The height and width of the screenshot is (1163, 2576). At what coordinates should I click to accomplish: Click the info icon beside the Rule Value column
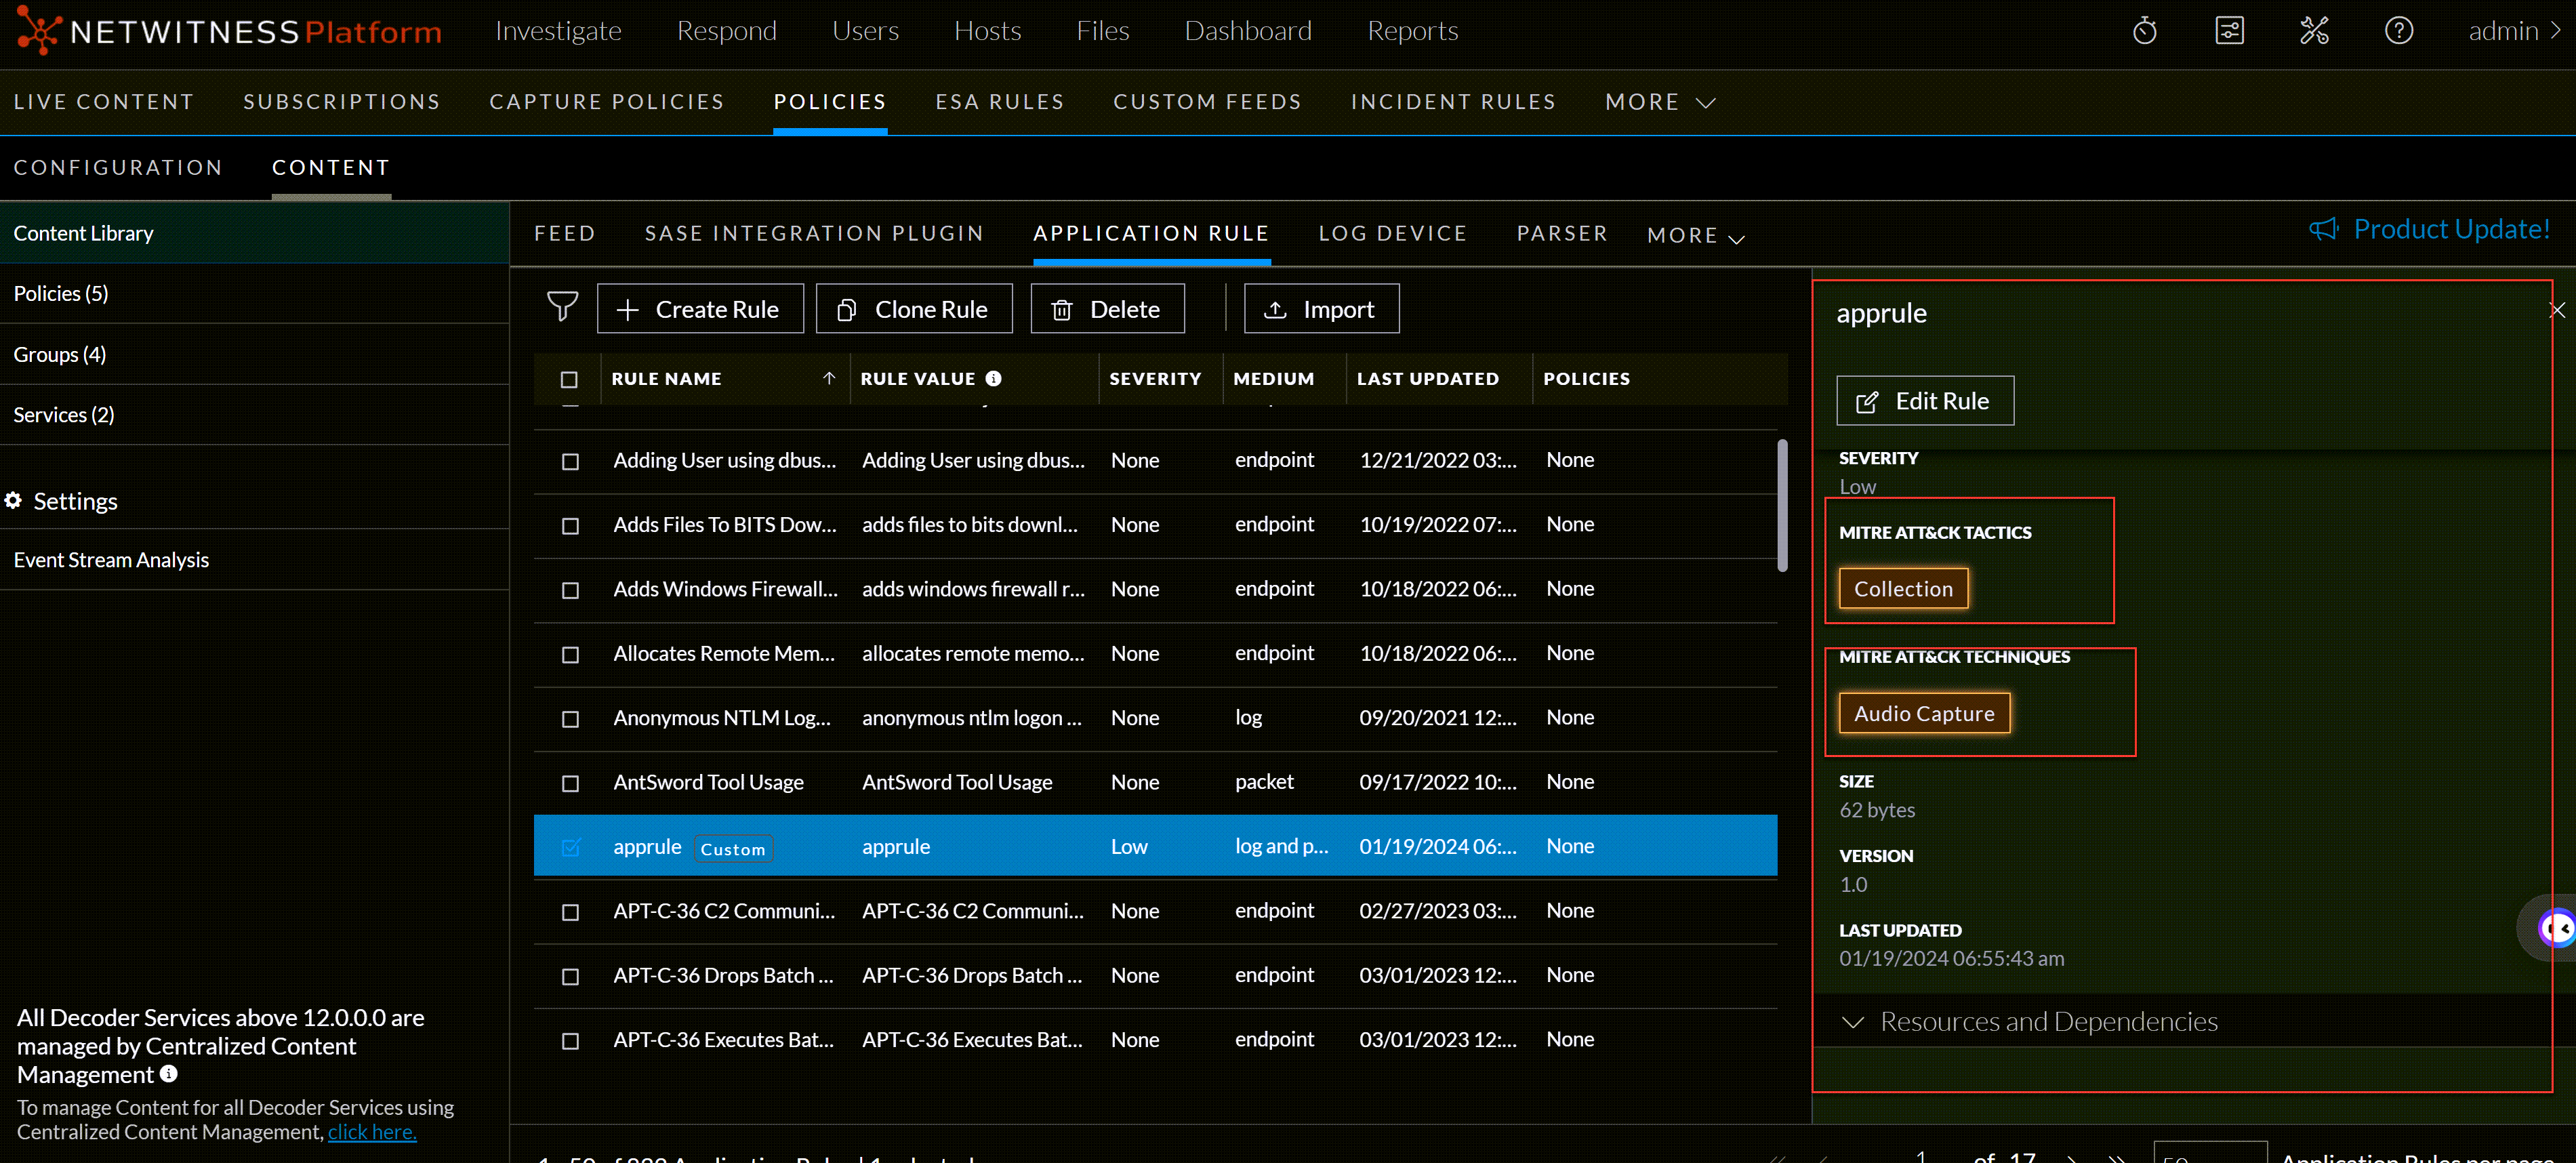coord(993,378)
